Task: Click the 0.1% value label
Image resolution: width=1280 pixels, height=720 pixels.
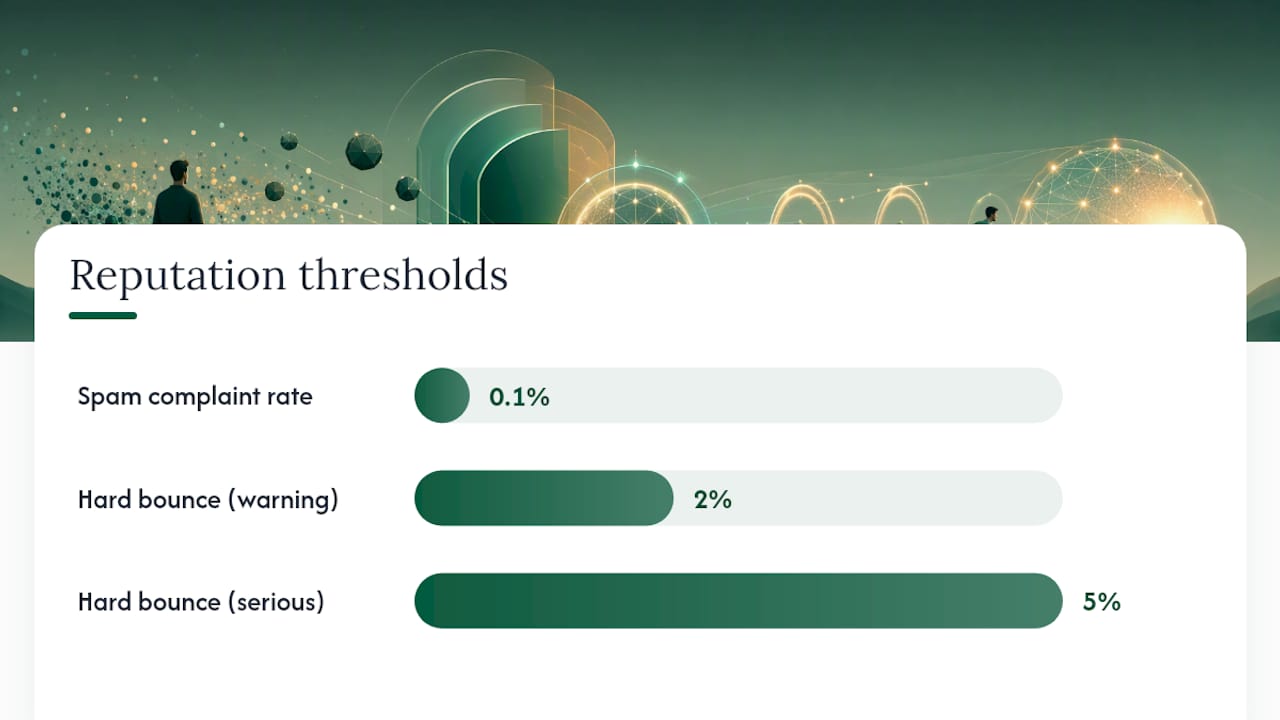Action: tap(519, 397)
